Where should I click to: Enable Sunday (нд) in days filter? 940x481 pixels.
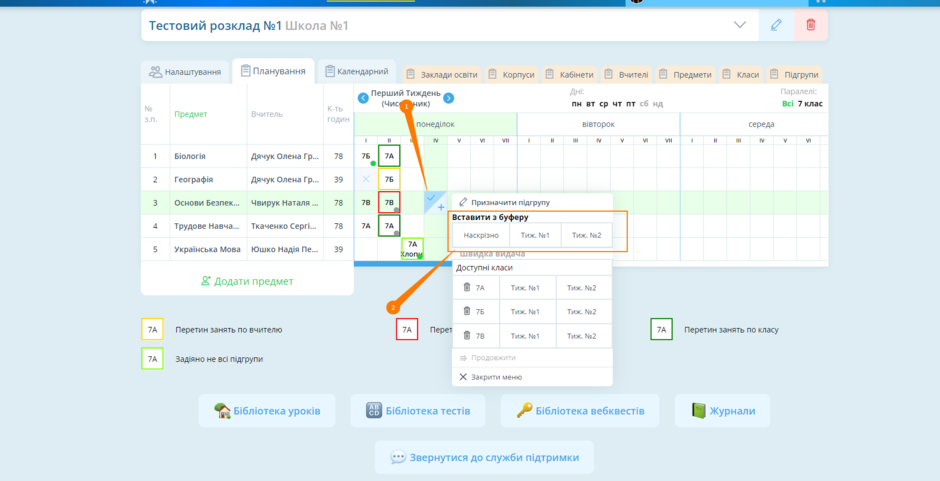click(x=658, y=104)
